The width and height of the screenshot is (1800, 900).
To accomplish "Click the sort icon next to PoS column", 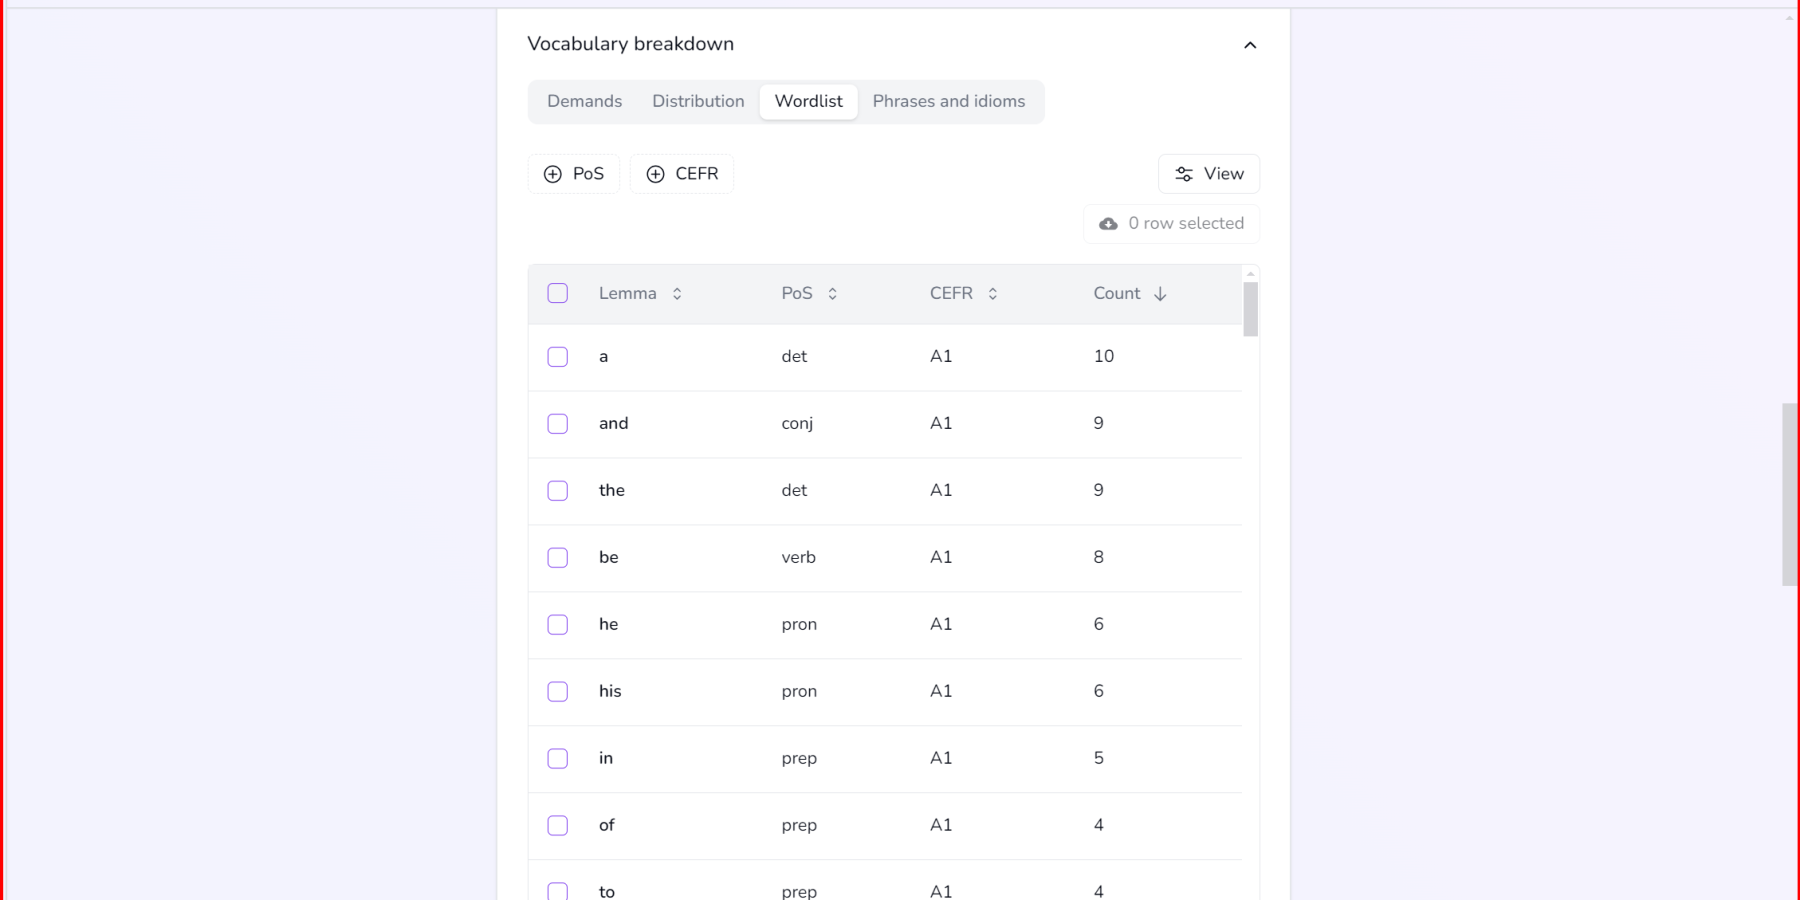I will [833, 293].
